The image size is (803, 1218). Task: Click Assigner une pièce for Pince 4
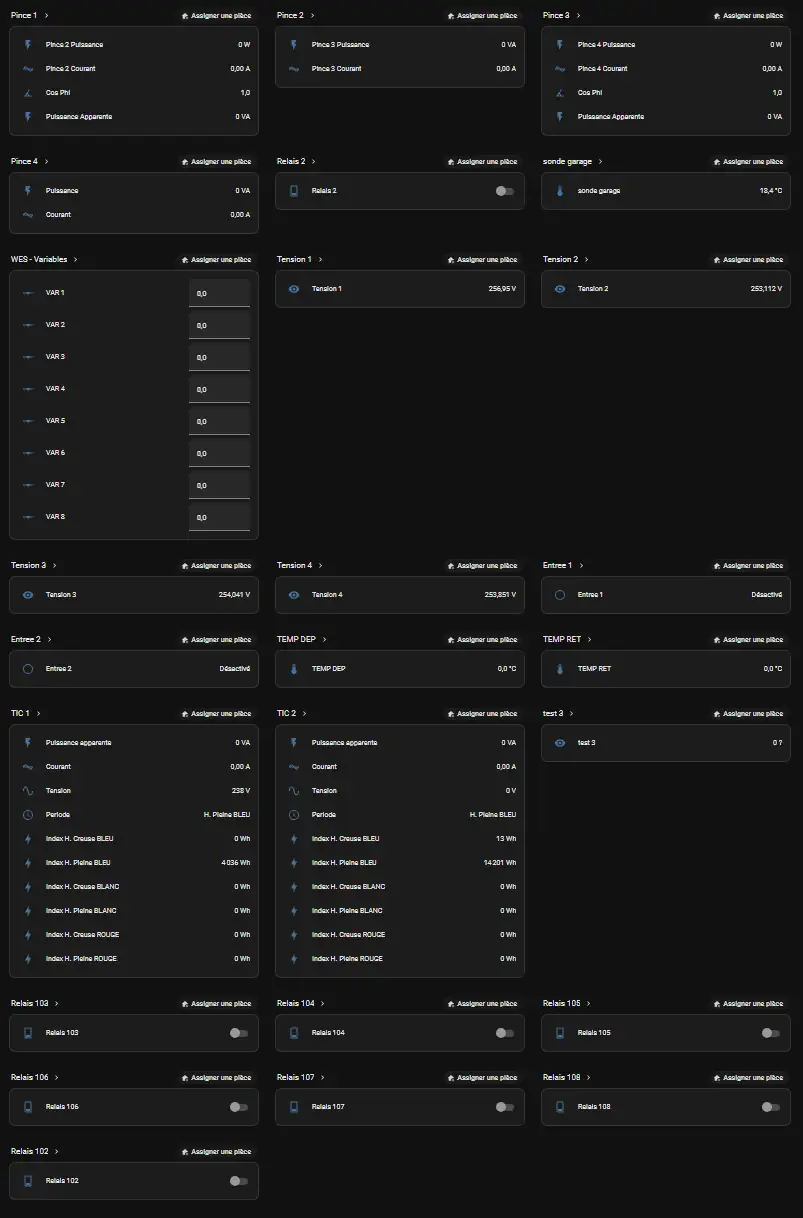click(x=216, y=162)
